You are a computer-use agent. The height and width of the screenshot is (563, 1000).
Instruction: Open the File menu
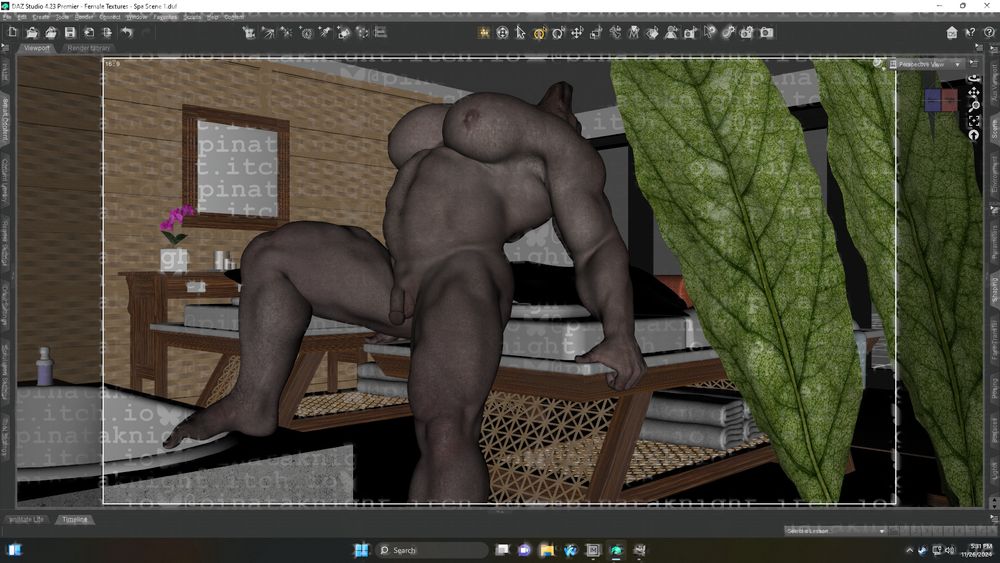[7, 17]
